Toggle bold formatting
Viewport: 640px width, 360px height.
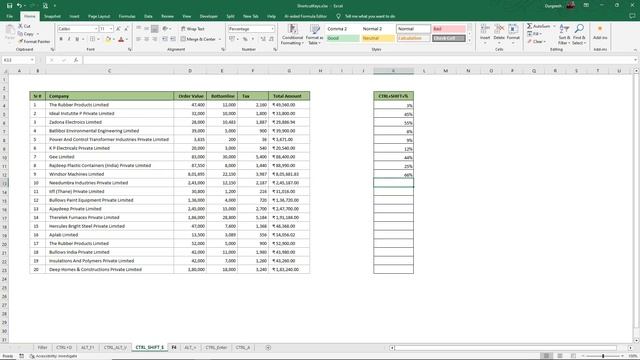[x=61, y=39]
